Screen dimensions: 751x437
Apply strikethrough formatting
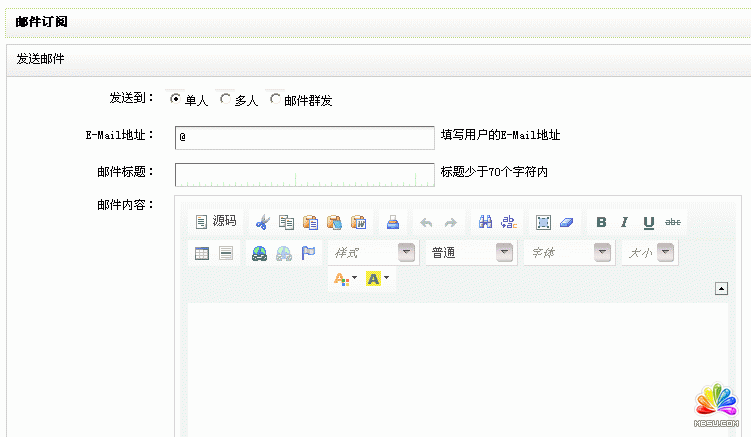(673, 222)
